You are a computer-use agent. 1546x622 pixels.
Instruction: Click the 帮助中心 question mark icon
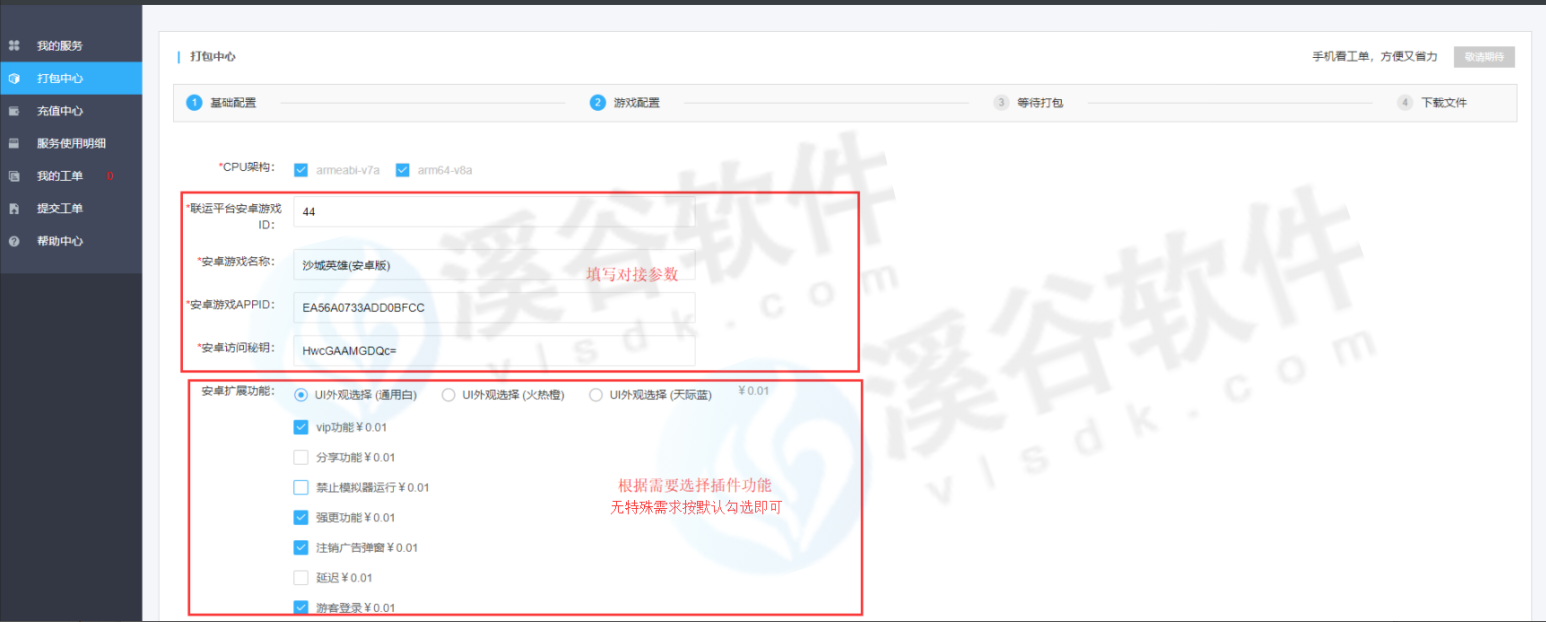click(14, 241)
